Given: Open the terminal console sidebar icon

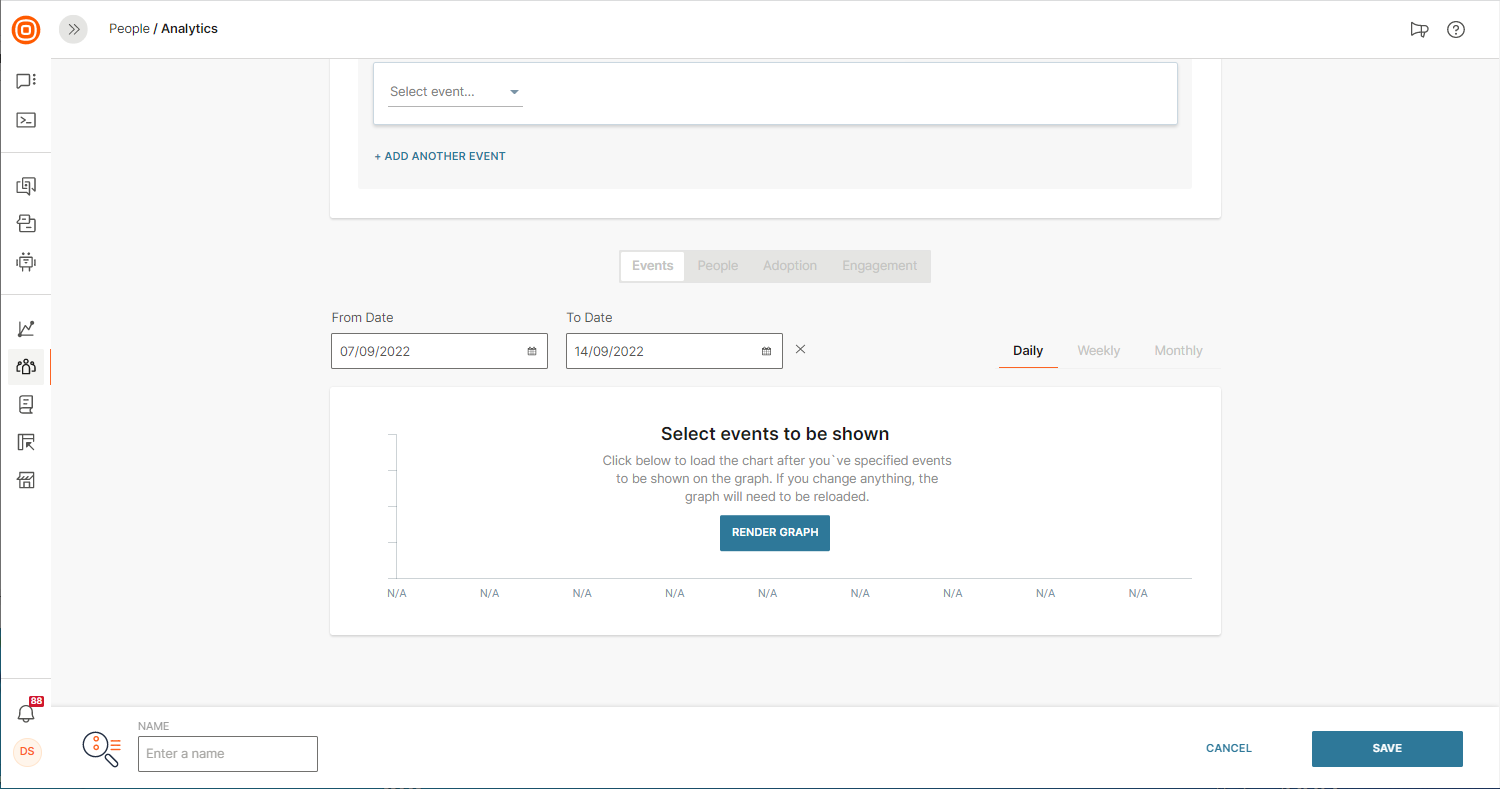Looking at the screenshot, I should pos(26,120).
